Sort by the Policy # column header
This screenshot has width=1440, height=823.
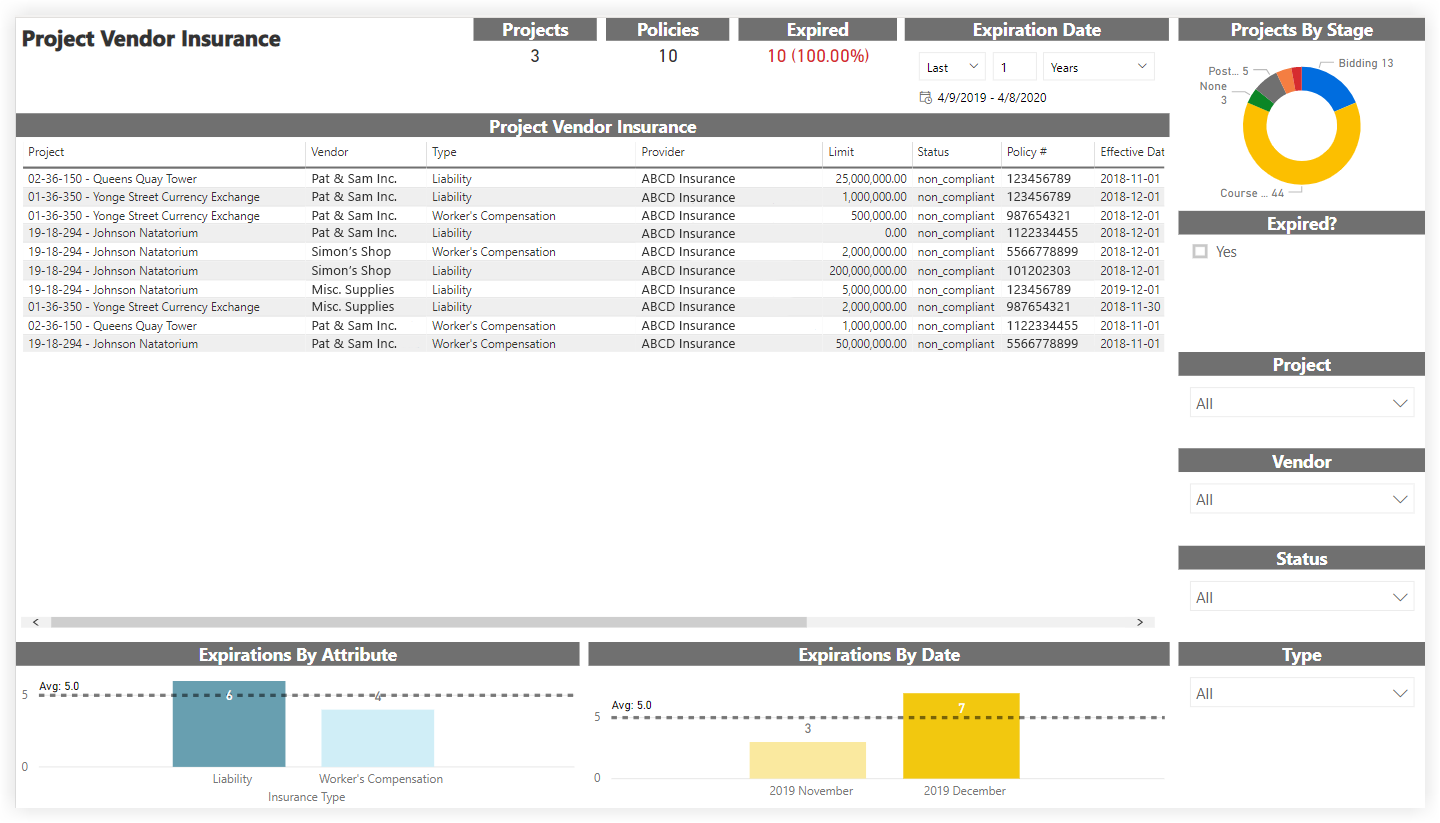point(1027,152)
